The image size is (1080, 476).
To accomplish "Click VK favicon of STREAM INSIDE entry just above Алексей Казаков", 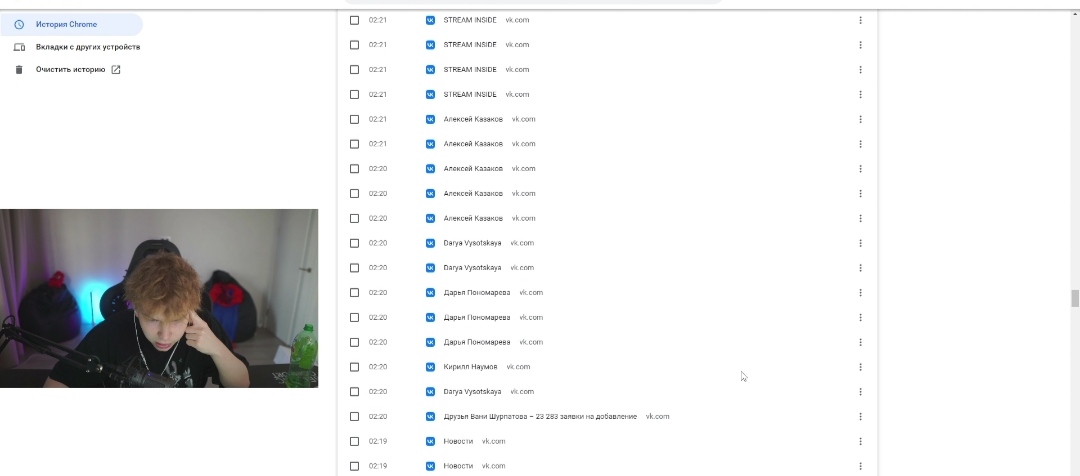I will click(x=430, y=94).
